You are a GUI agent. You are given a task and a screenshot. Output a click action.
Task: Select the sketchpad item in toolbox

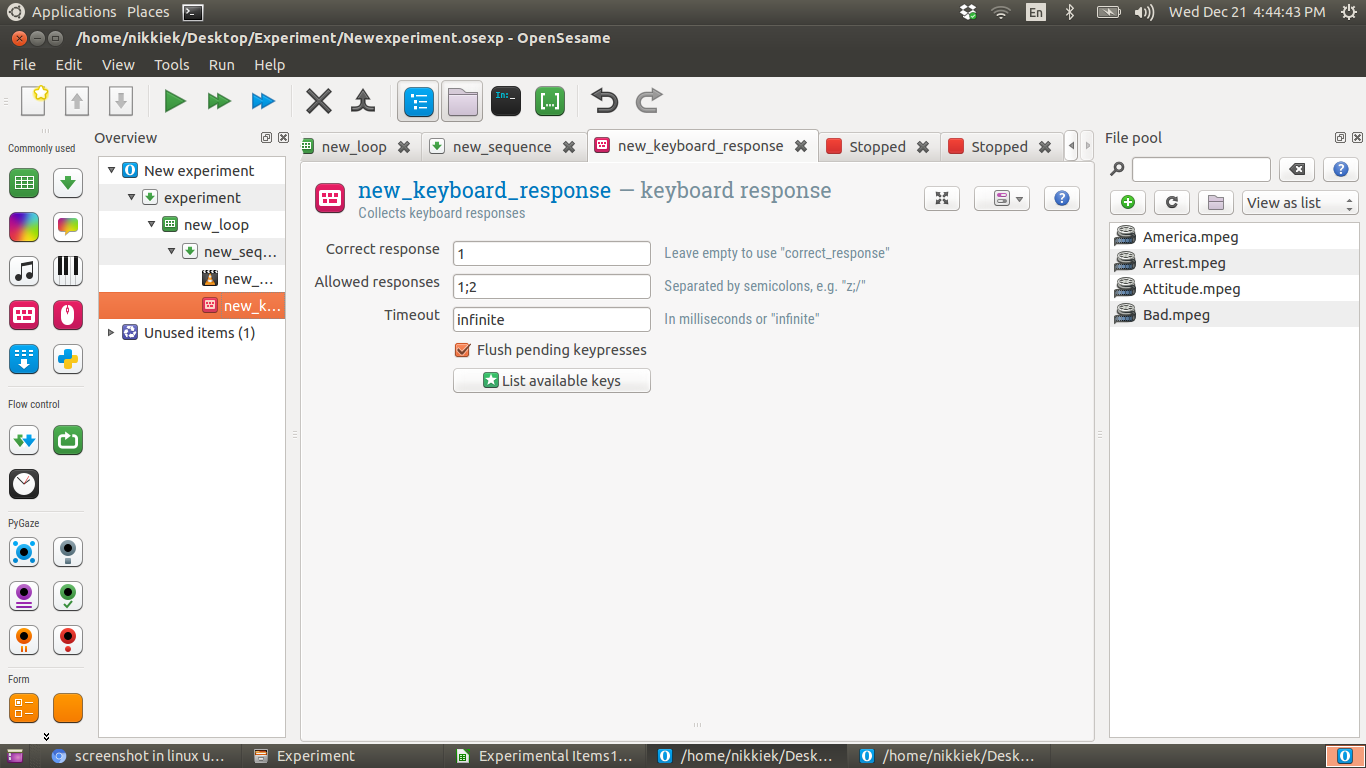click(24, 227)
